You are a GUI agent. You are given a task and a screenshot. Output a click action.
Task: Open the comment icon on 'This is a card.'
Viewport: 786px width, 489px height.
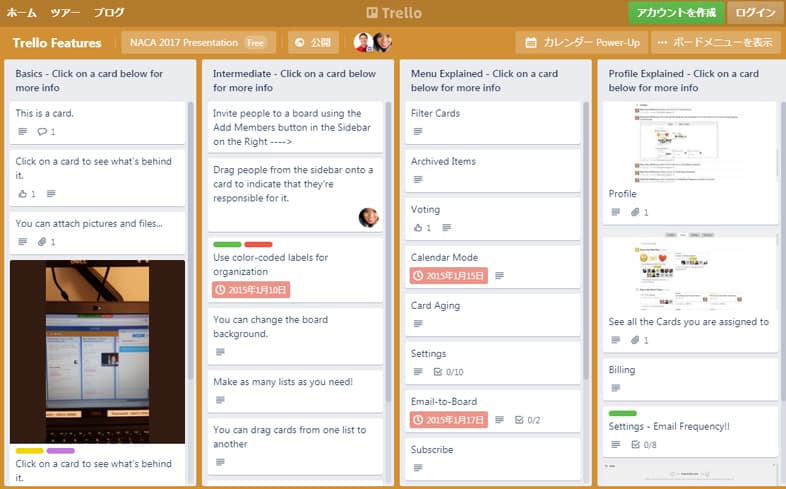coord(42,132)
